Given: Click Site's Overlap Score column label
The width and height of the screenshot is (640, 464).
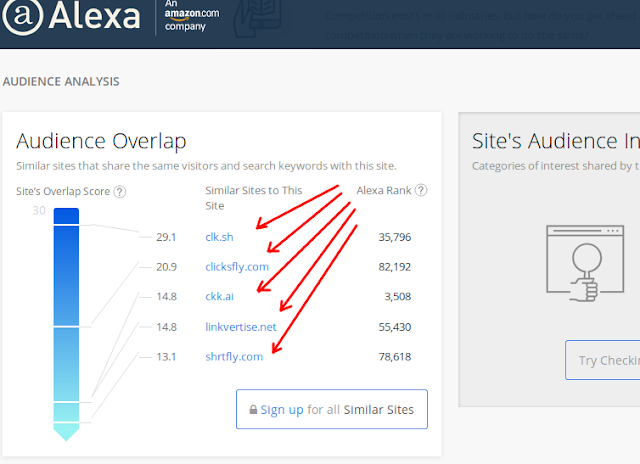Looking at the screenshot, I should coord(63,191).
